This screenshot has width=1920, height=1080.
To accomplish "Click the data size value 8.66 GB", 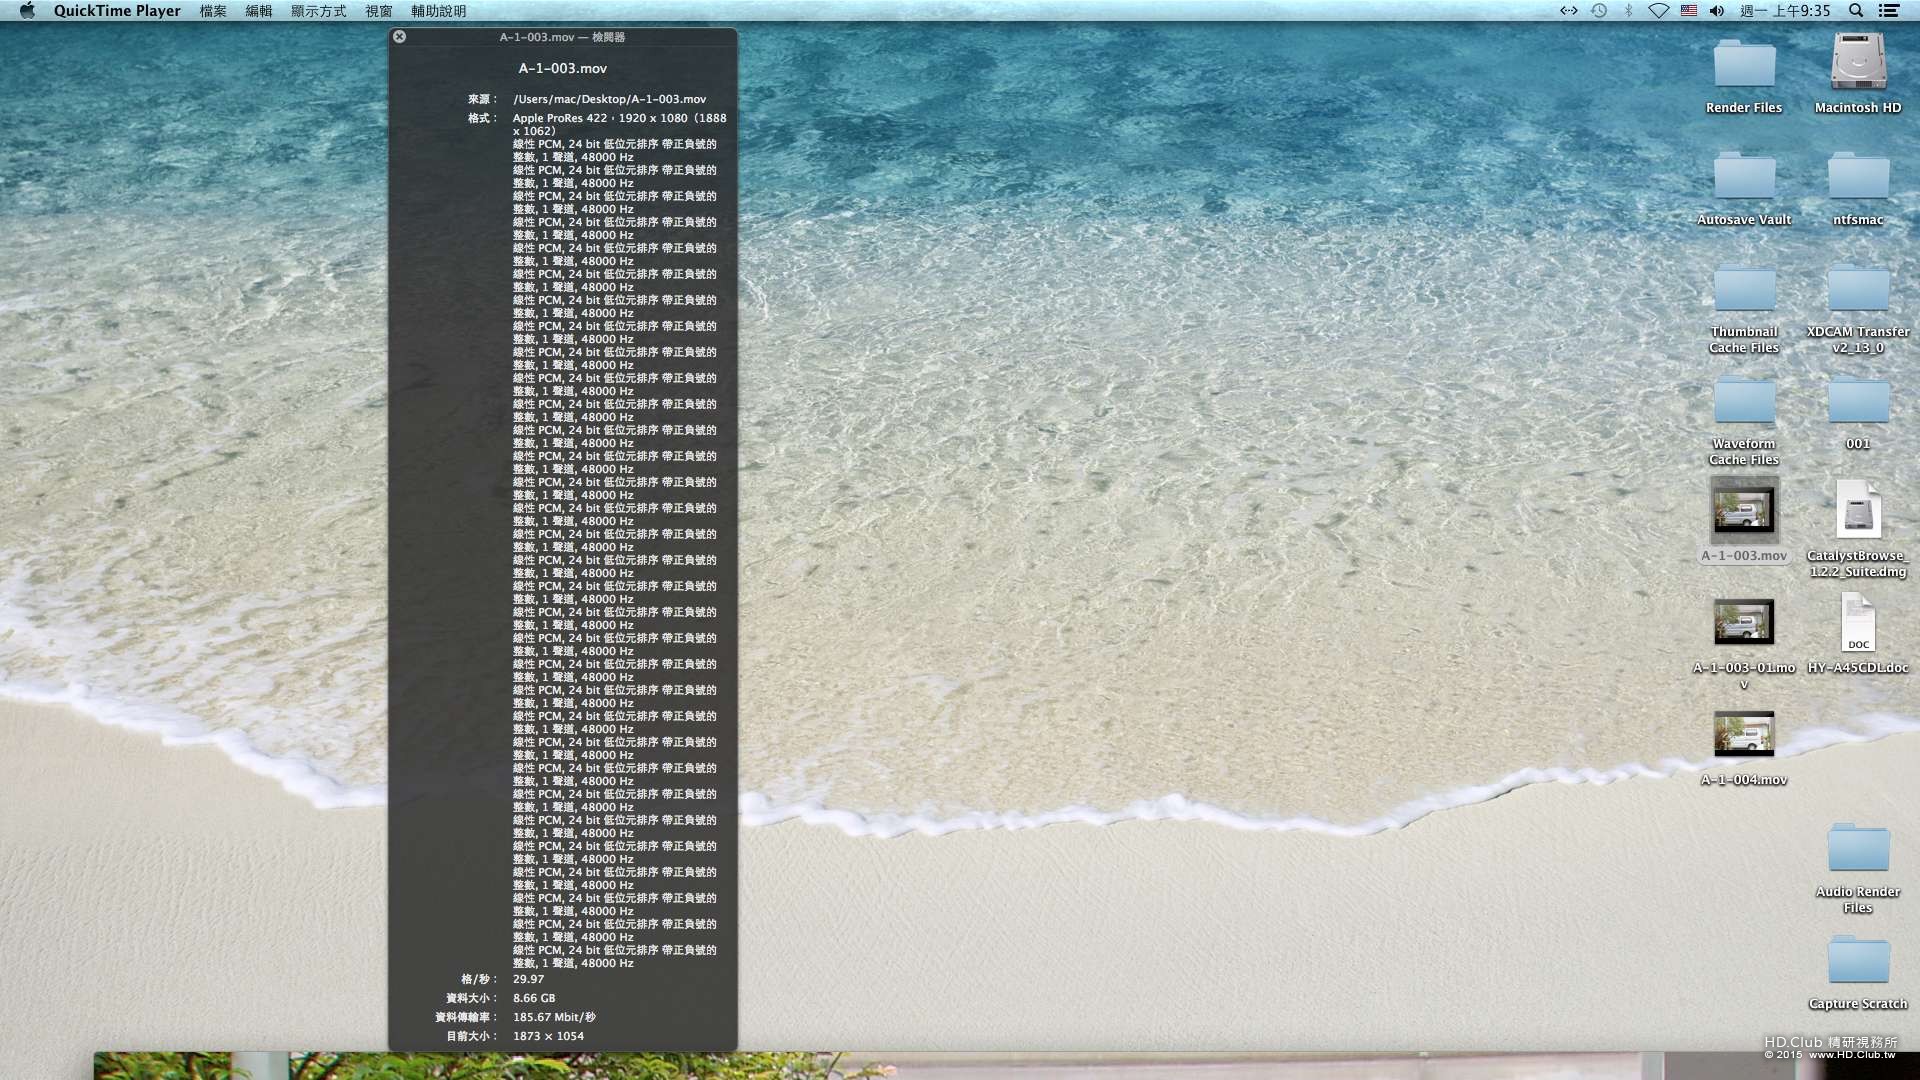I will (534, 998).
